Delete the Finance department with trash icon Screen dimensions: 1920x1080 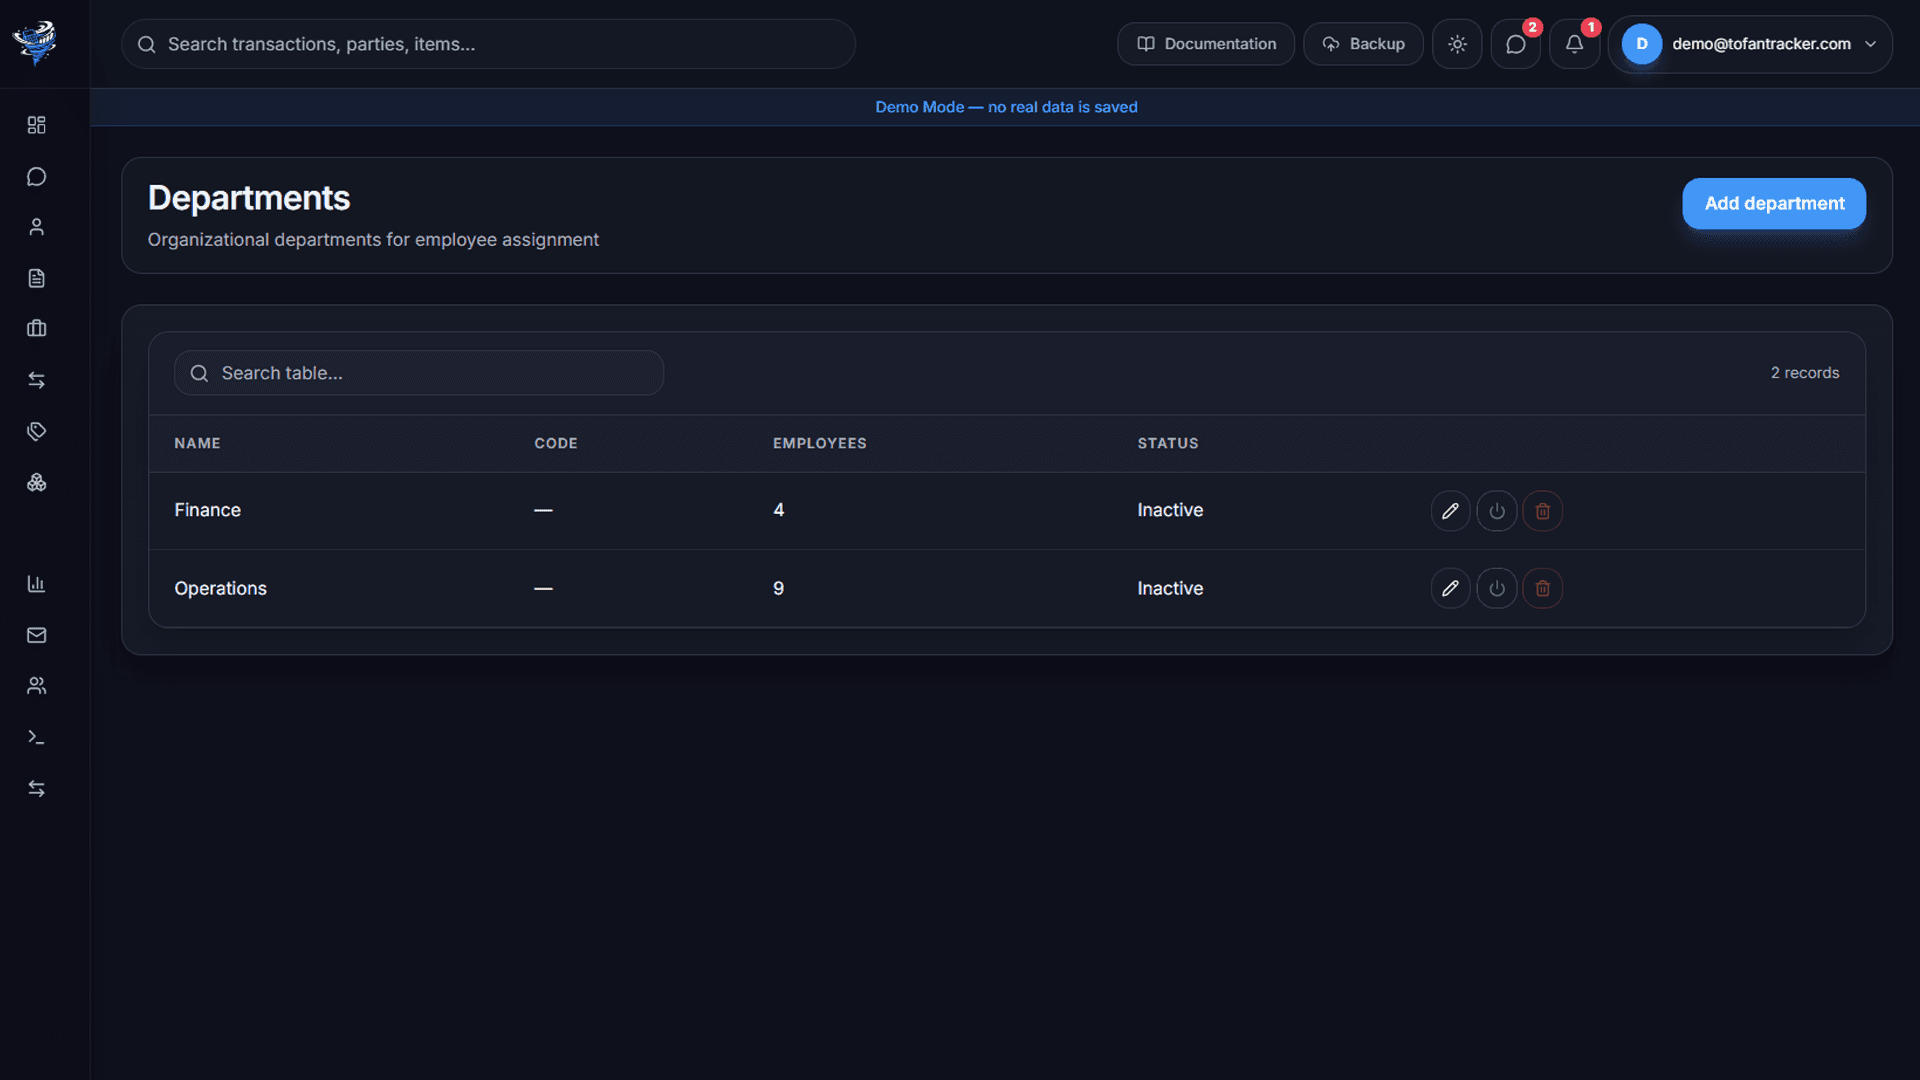[1543, 511]
